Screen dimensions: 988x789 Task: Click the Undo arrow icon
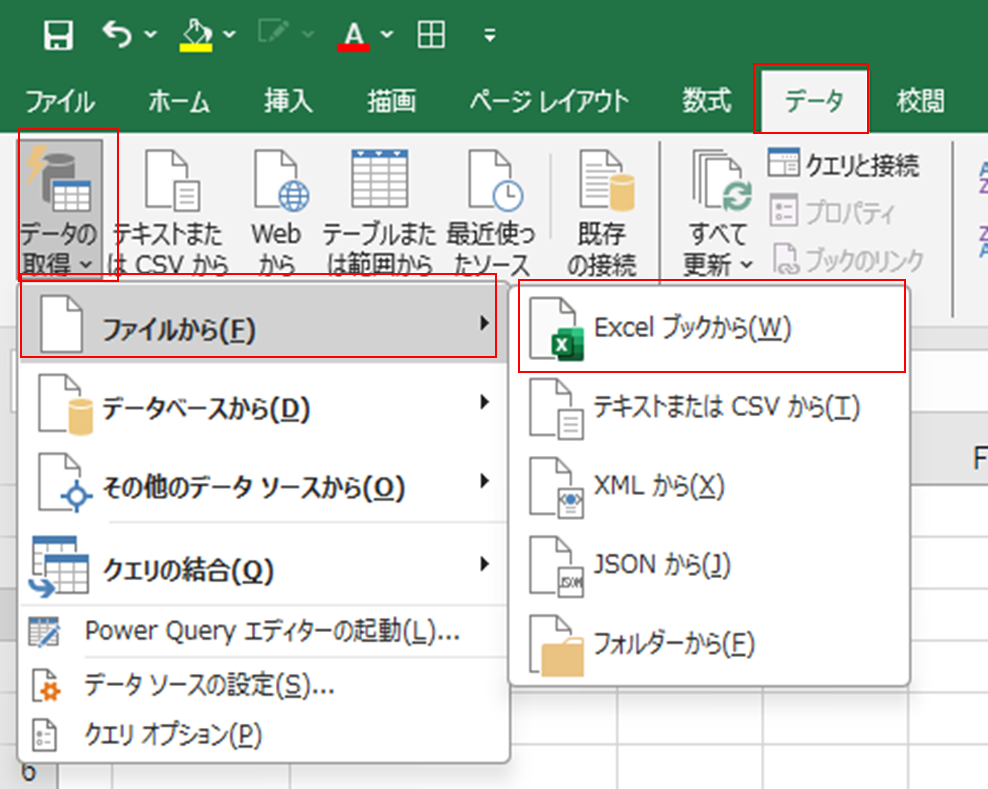pos(117,34)
